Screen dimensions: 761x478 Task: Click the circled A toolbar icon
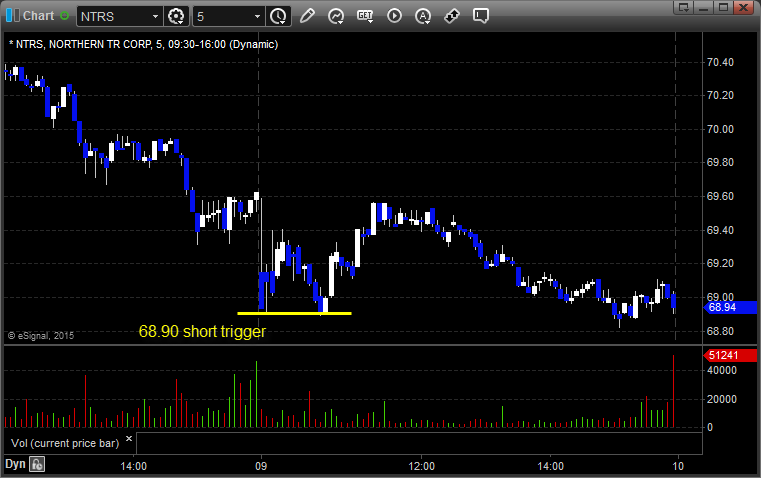pyautogui.click(x=423, y=16)
